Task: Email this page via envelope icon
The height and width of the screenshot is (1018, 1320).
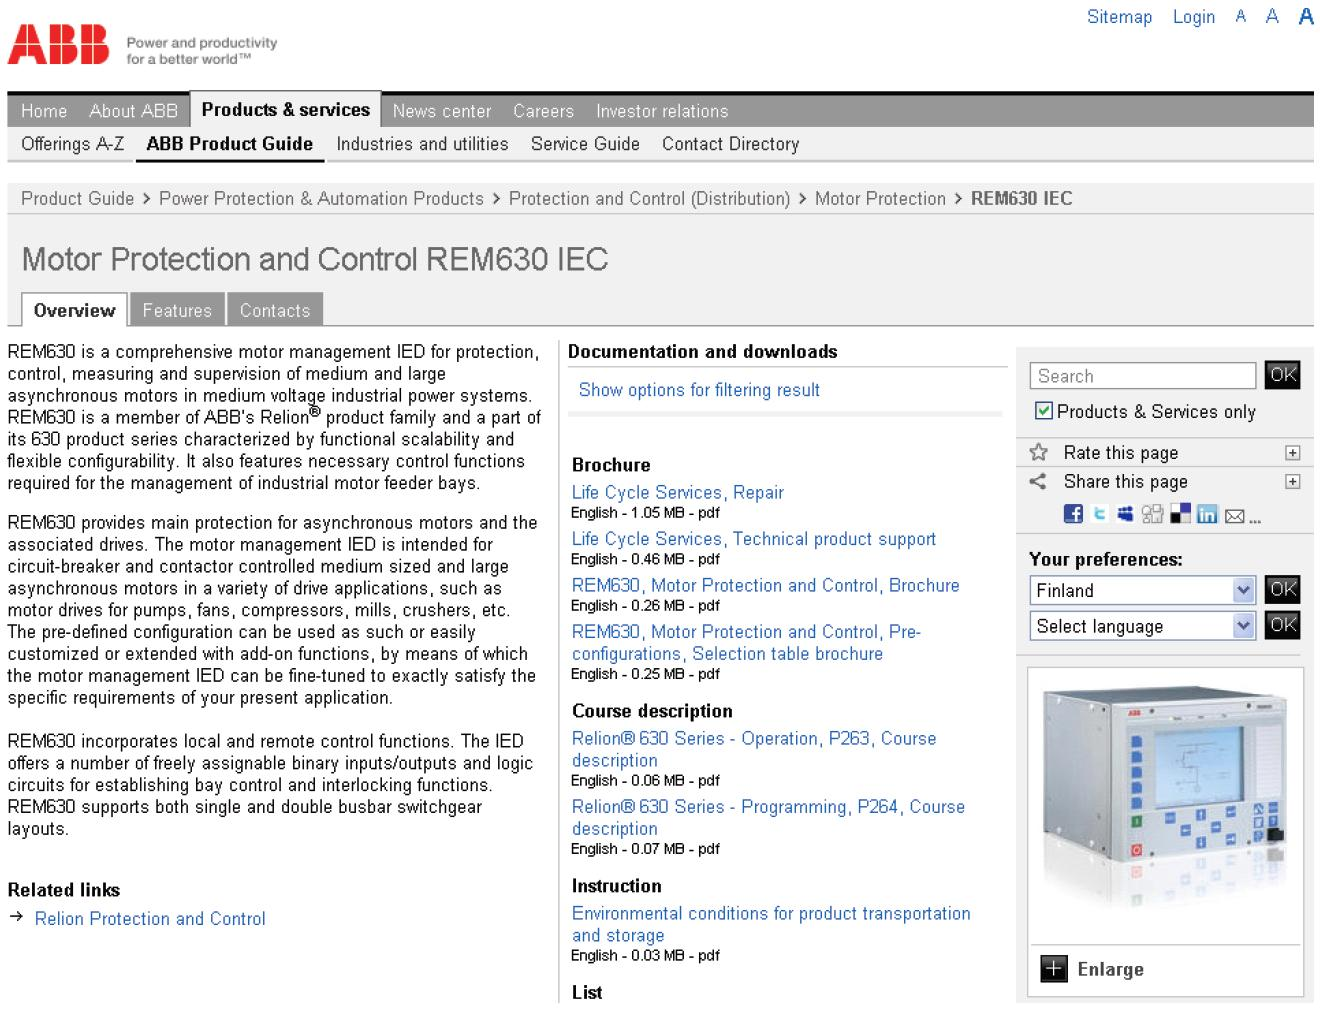Action: (x=1235, y=516)
